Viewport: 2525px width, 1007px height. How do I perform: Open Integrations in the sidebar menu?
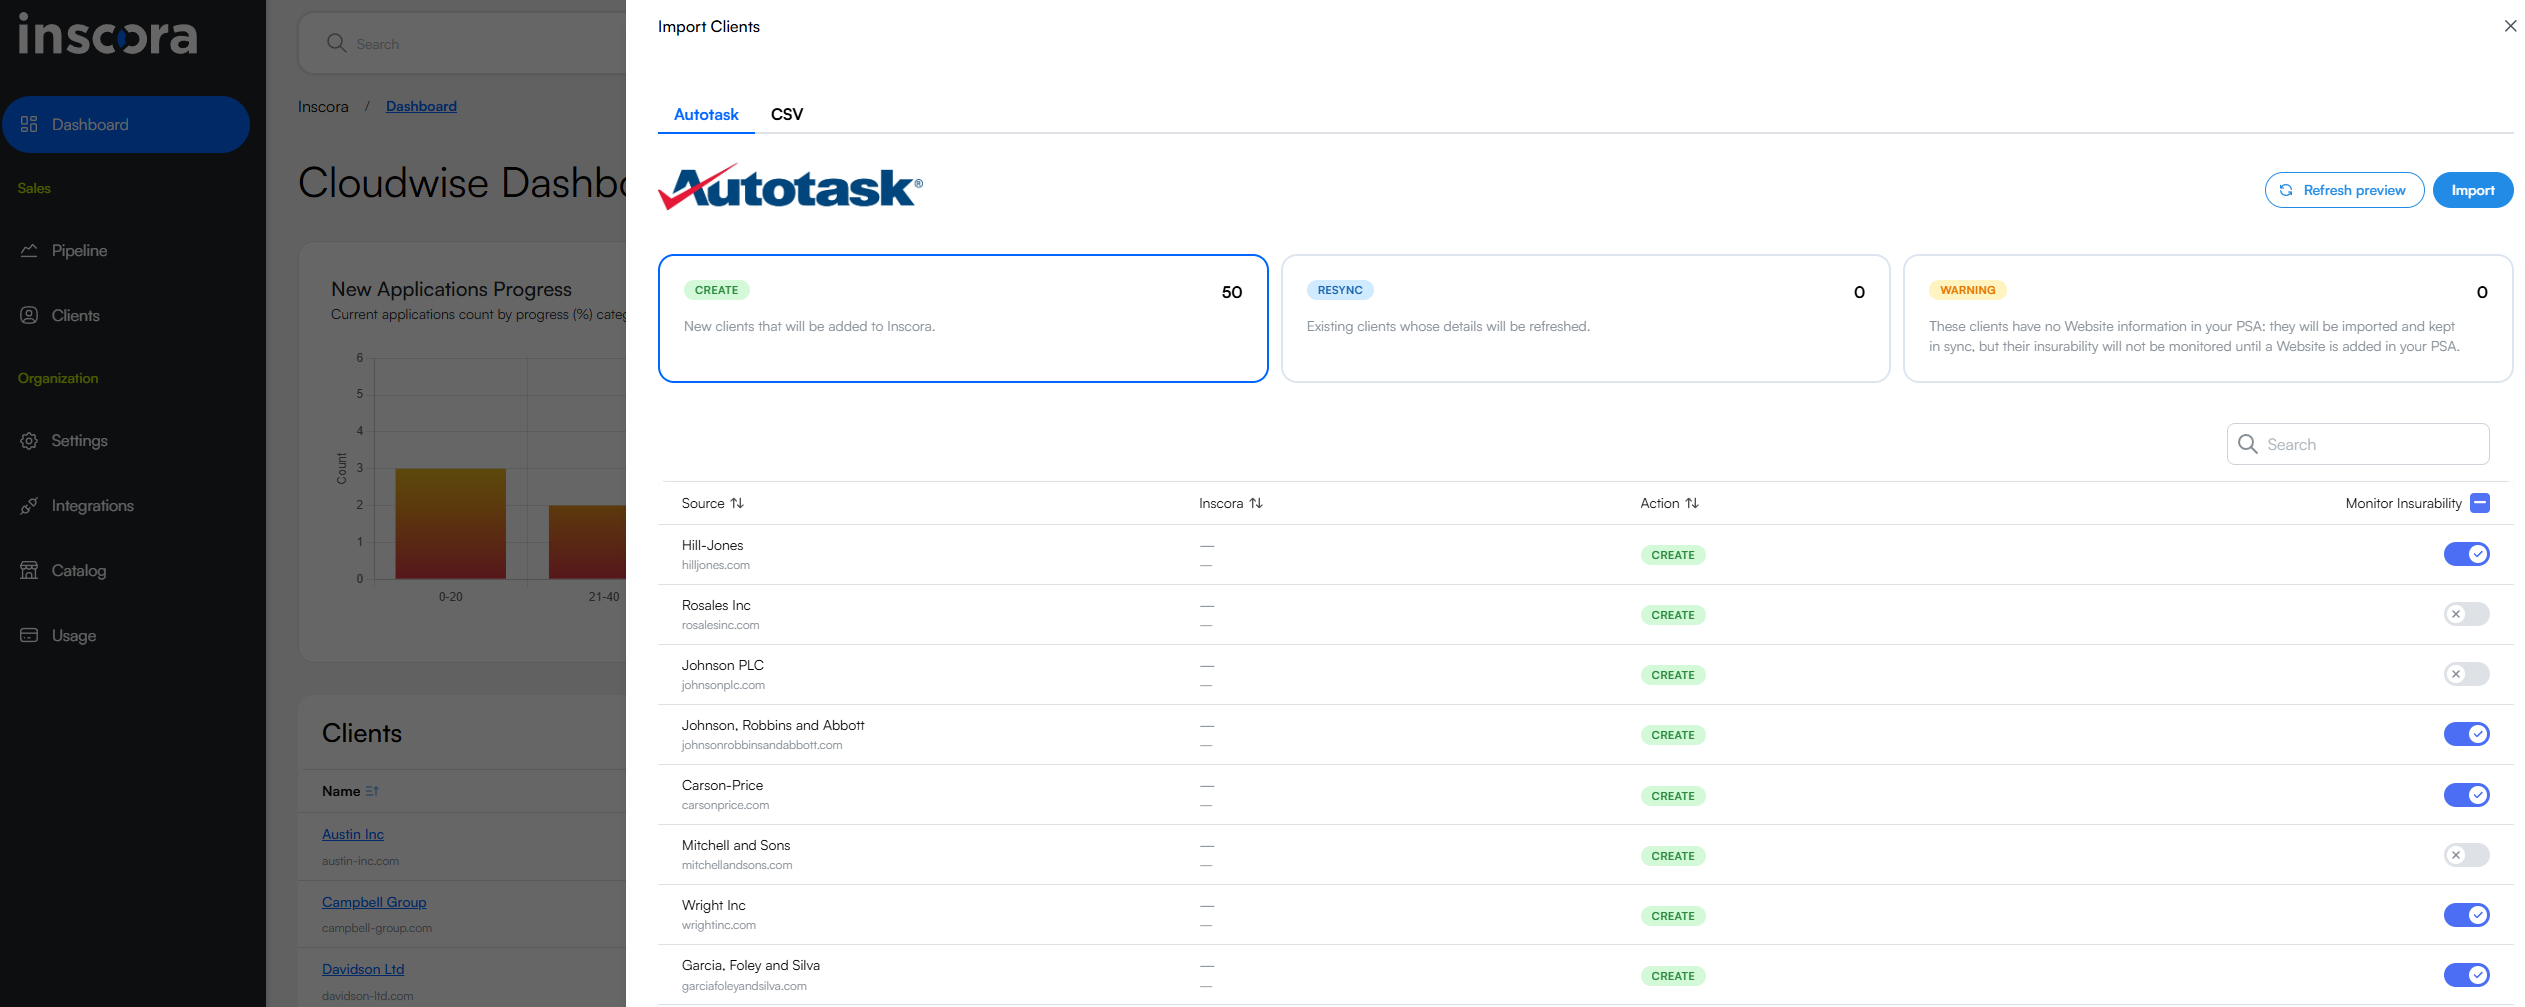tap(125, 505)
